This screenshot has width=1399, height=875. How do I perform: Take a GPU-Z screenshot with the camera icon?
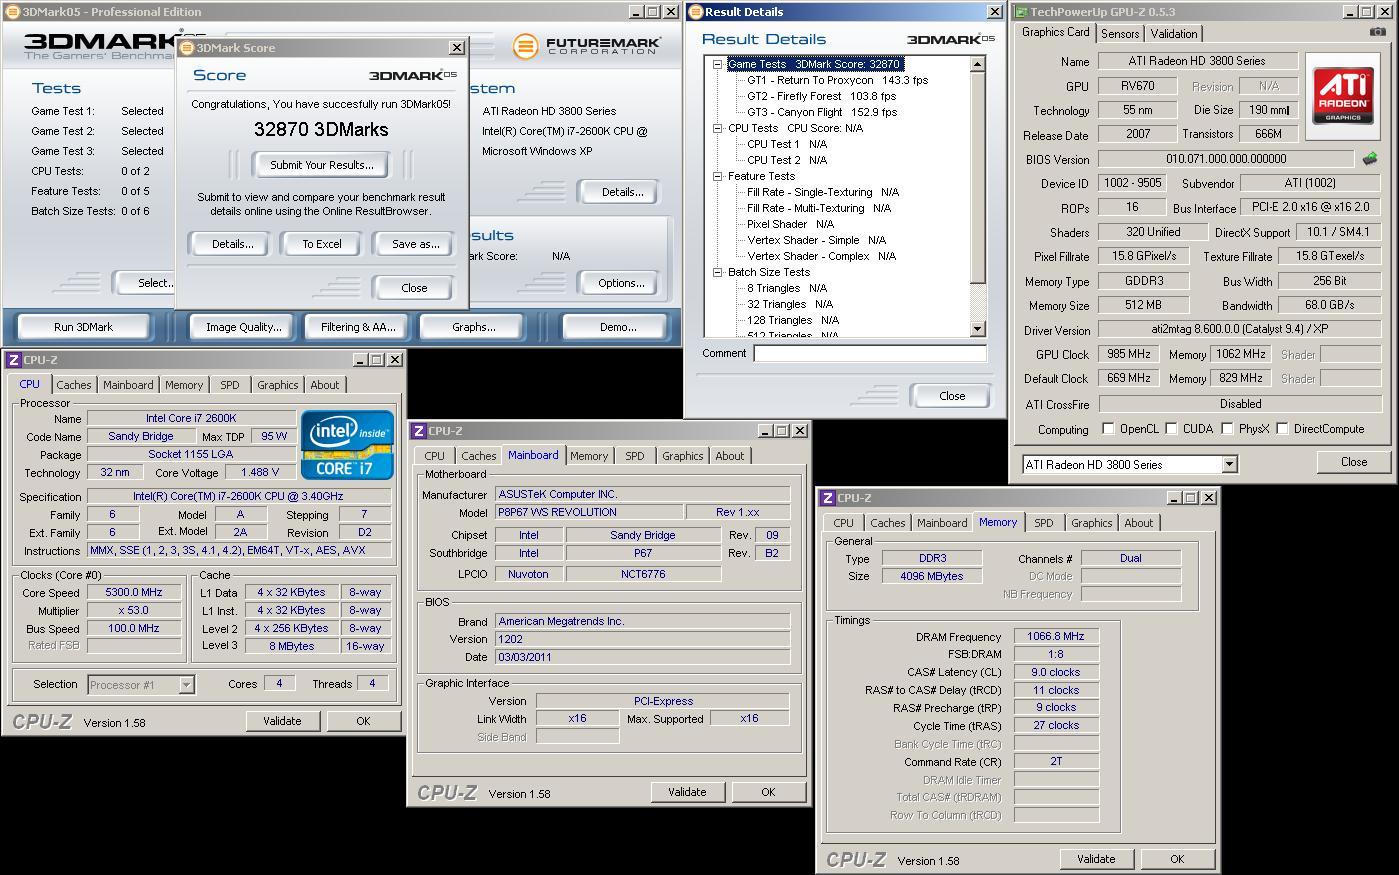click(1377, 32)
